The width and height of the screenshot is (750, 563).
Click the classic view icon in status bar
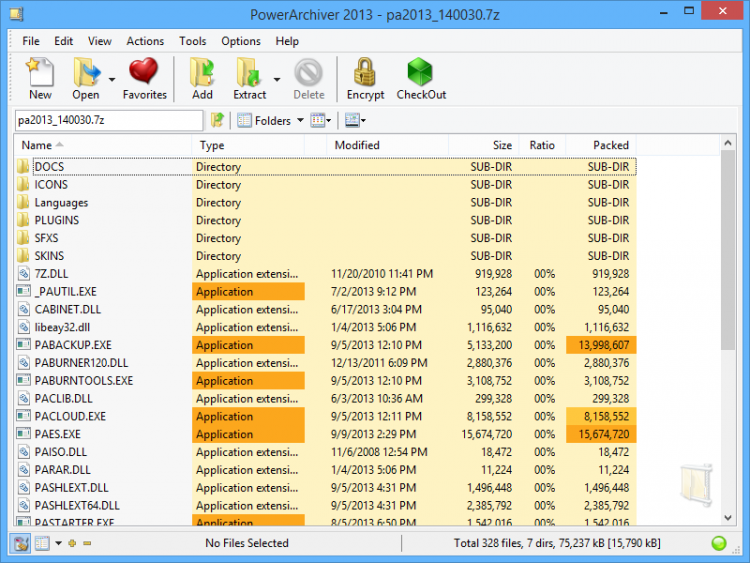click(x=21, y=543)
